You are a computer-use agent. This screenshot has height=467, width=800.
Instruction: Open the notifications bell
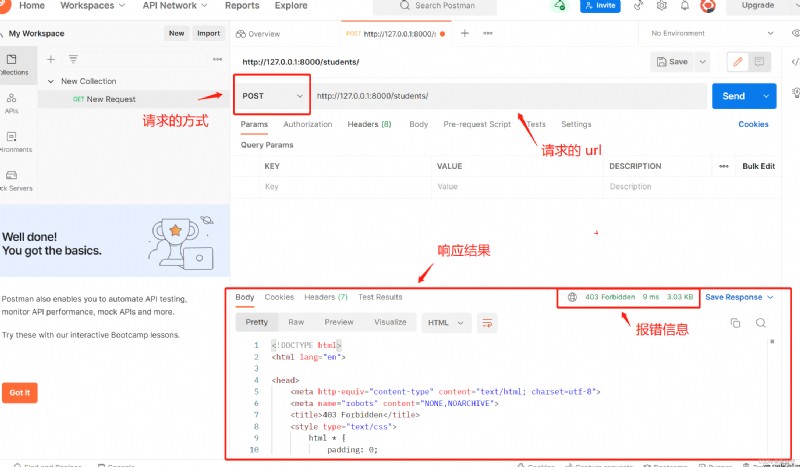[x=685, y=6]
